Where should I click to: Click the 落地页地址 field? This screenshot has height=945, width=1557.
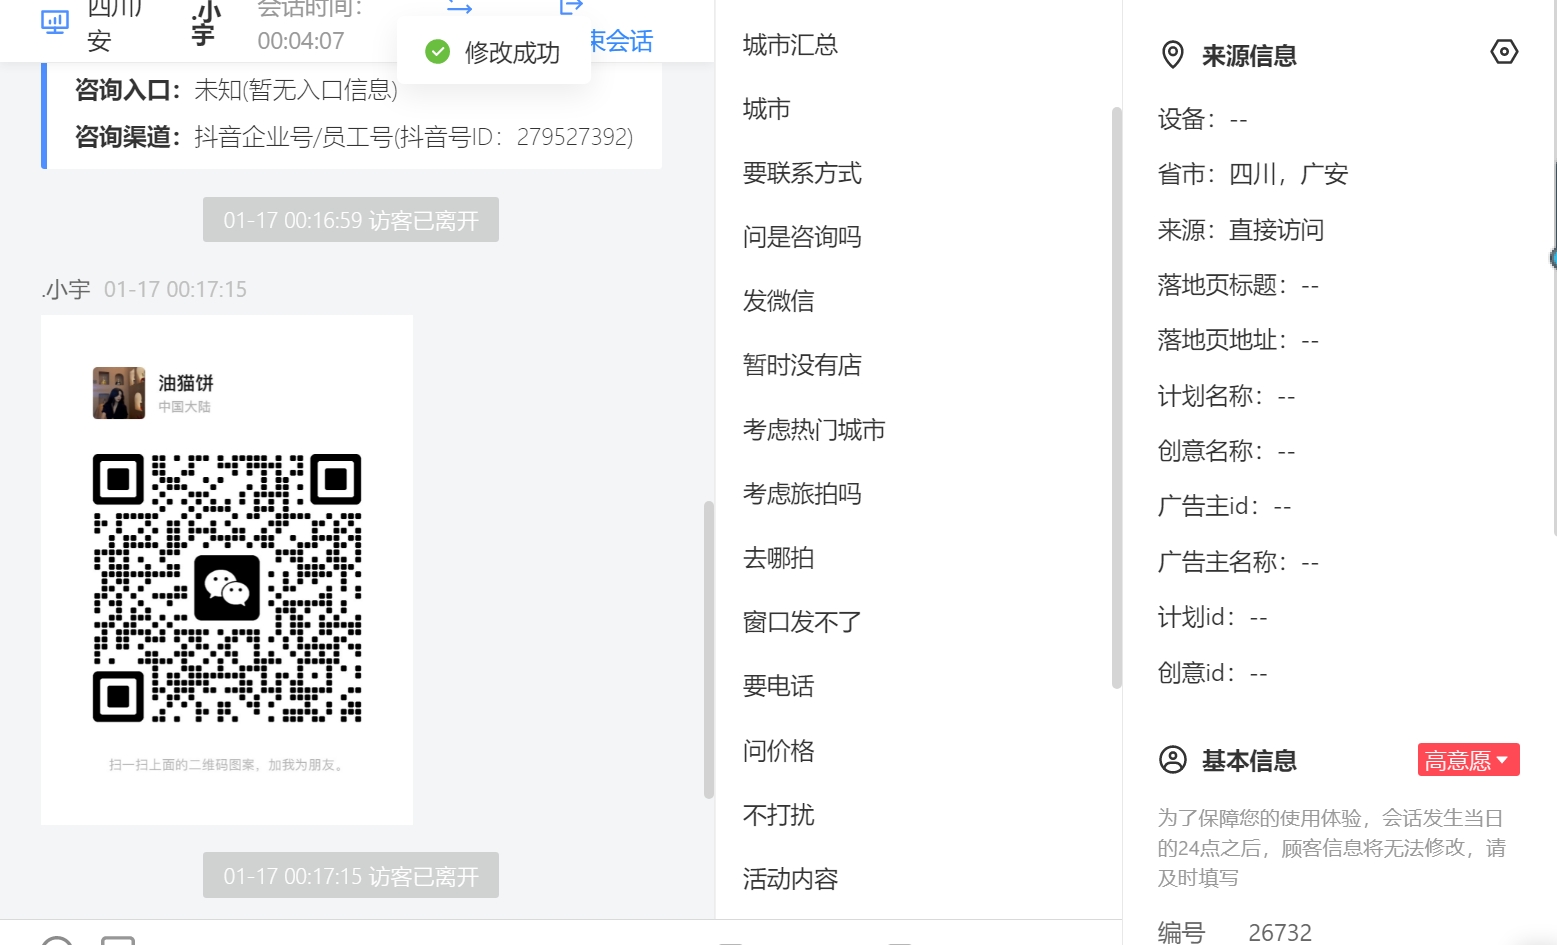tap(1238, 341)
